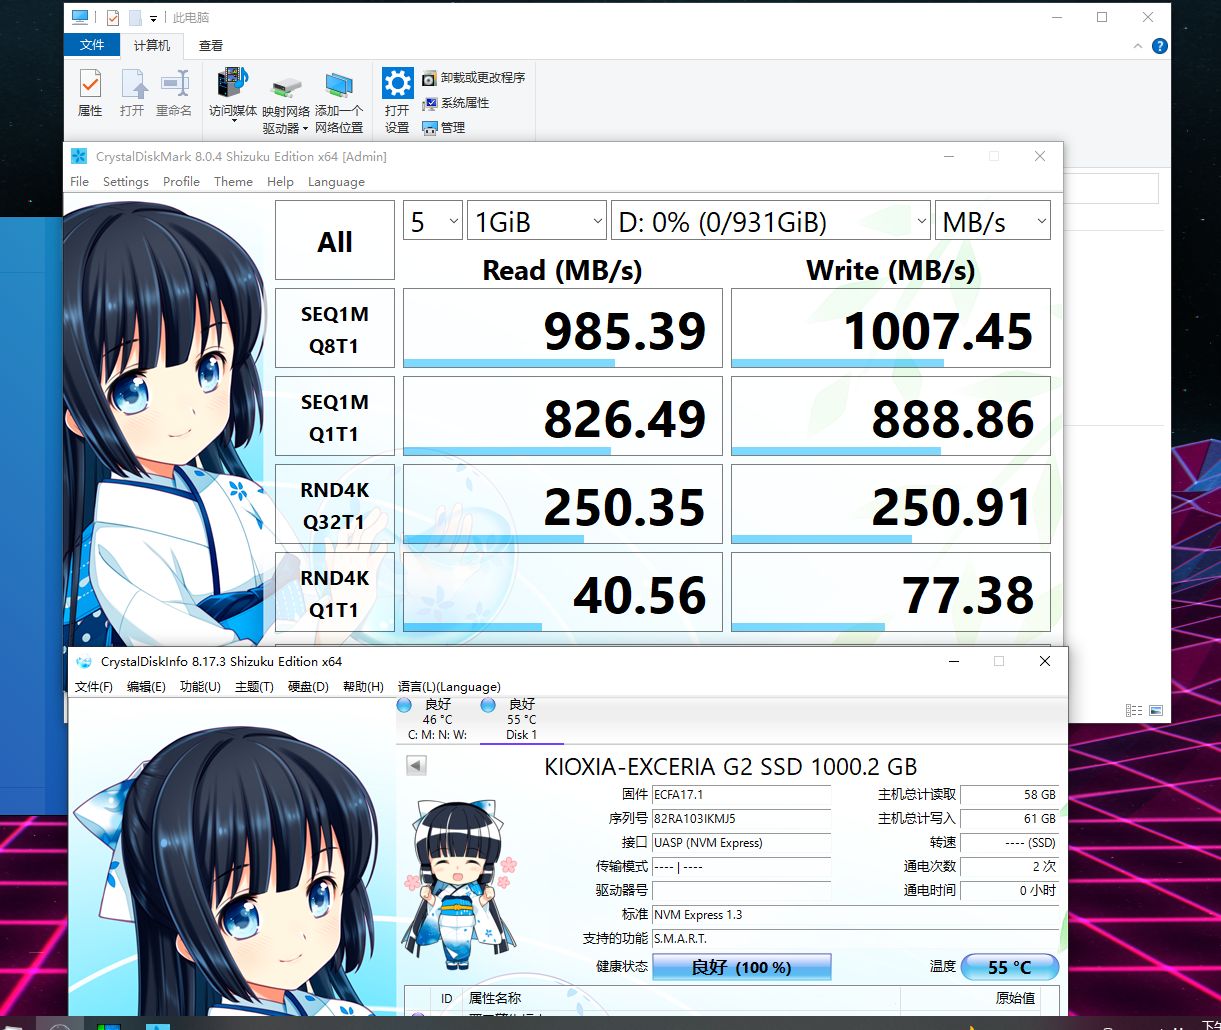Switch to the 文件 tab in Explorer
The image size is (1221, 1030).
point(92,45)
